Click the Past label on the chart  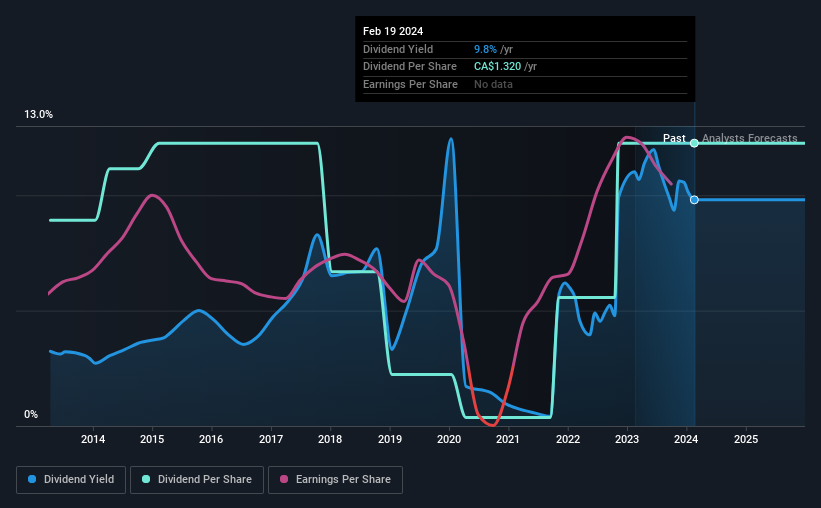674,138
